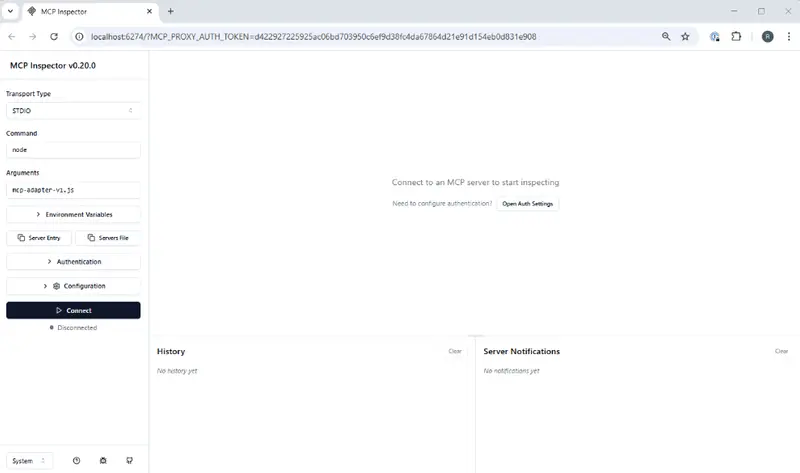Close the MCP Inspector tab
This screenshot has height=473, width=800.
[x=149, y=11]
